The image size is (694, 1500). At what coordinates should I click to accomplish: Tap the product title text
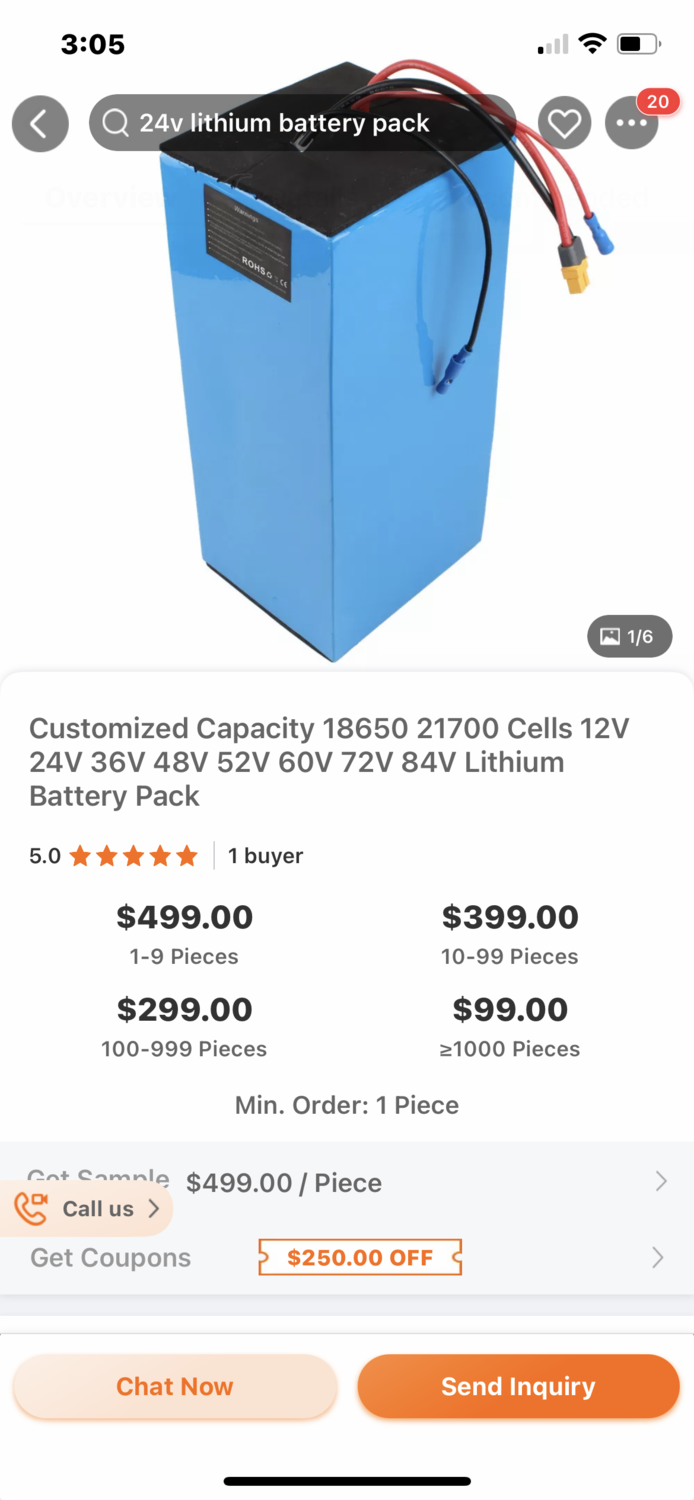click(328, 762)
